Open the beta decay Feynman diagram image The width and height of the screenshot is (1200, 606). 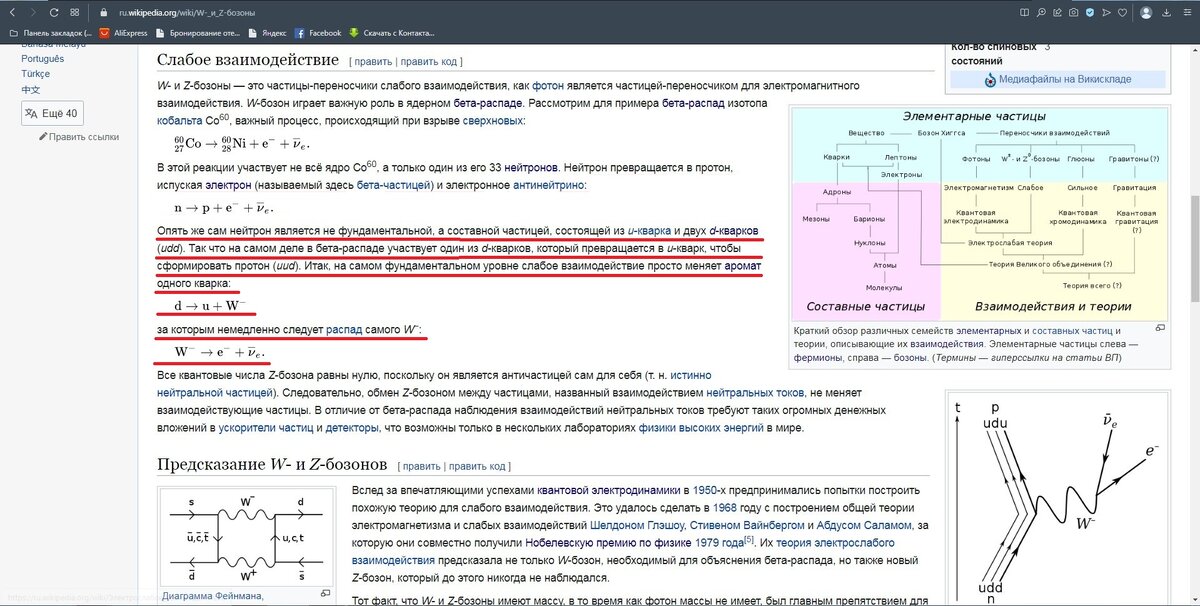(x=1060, y=497)
